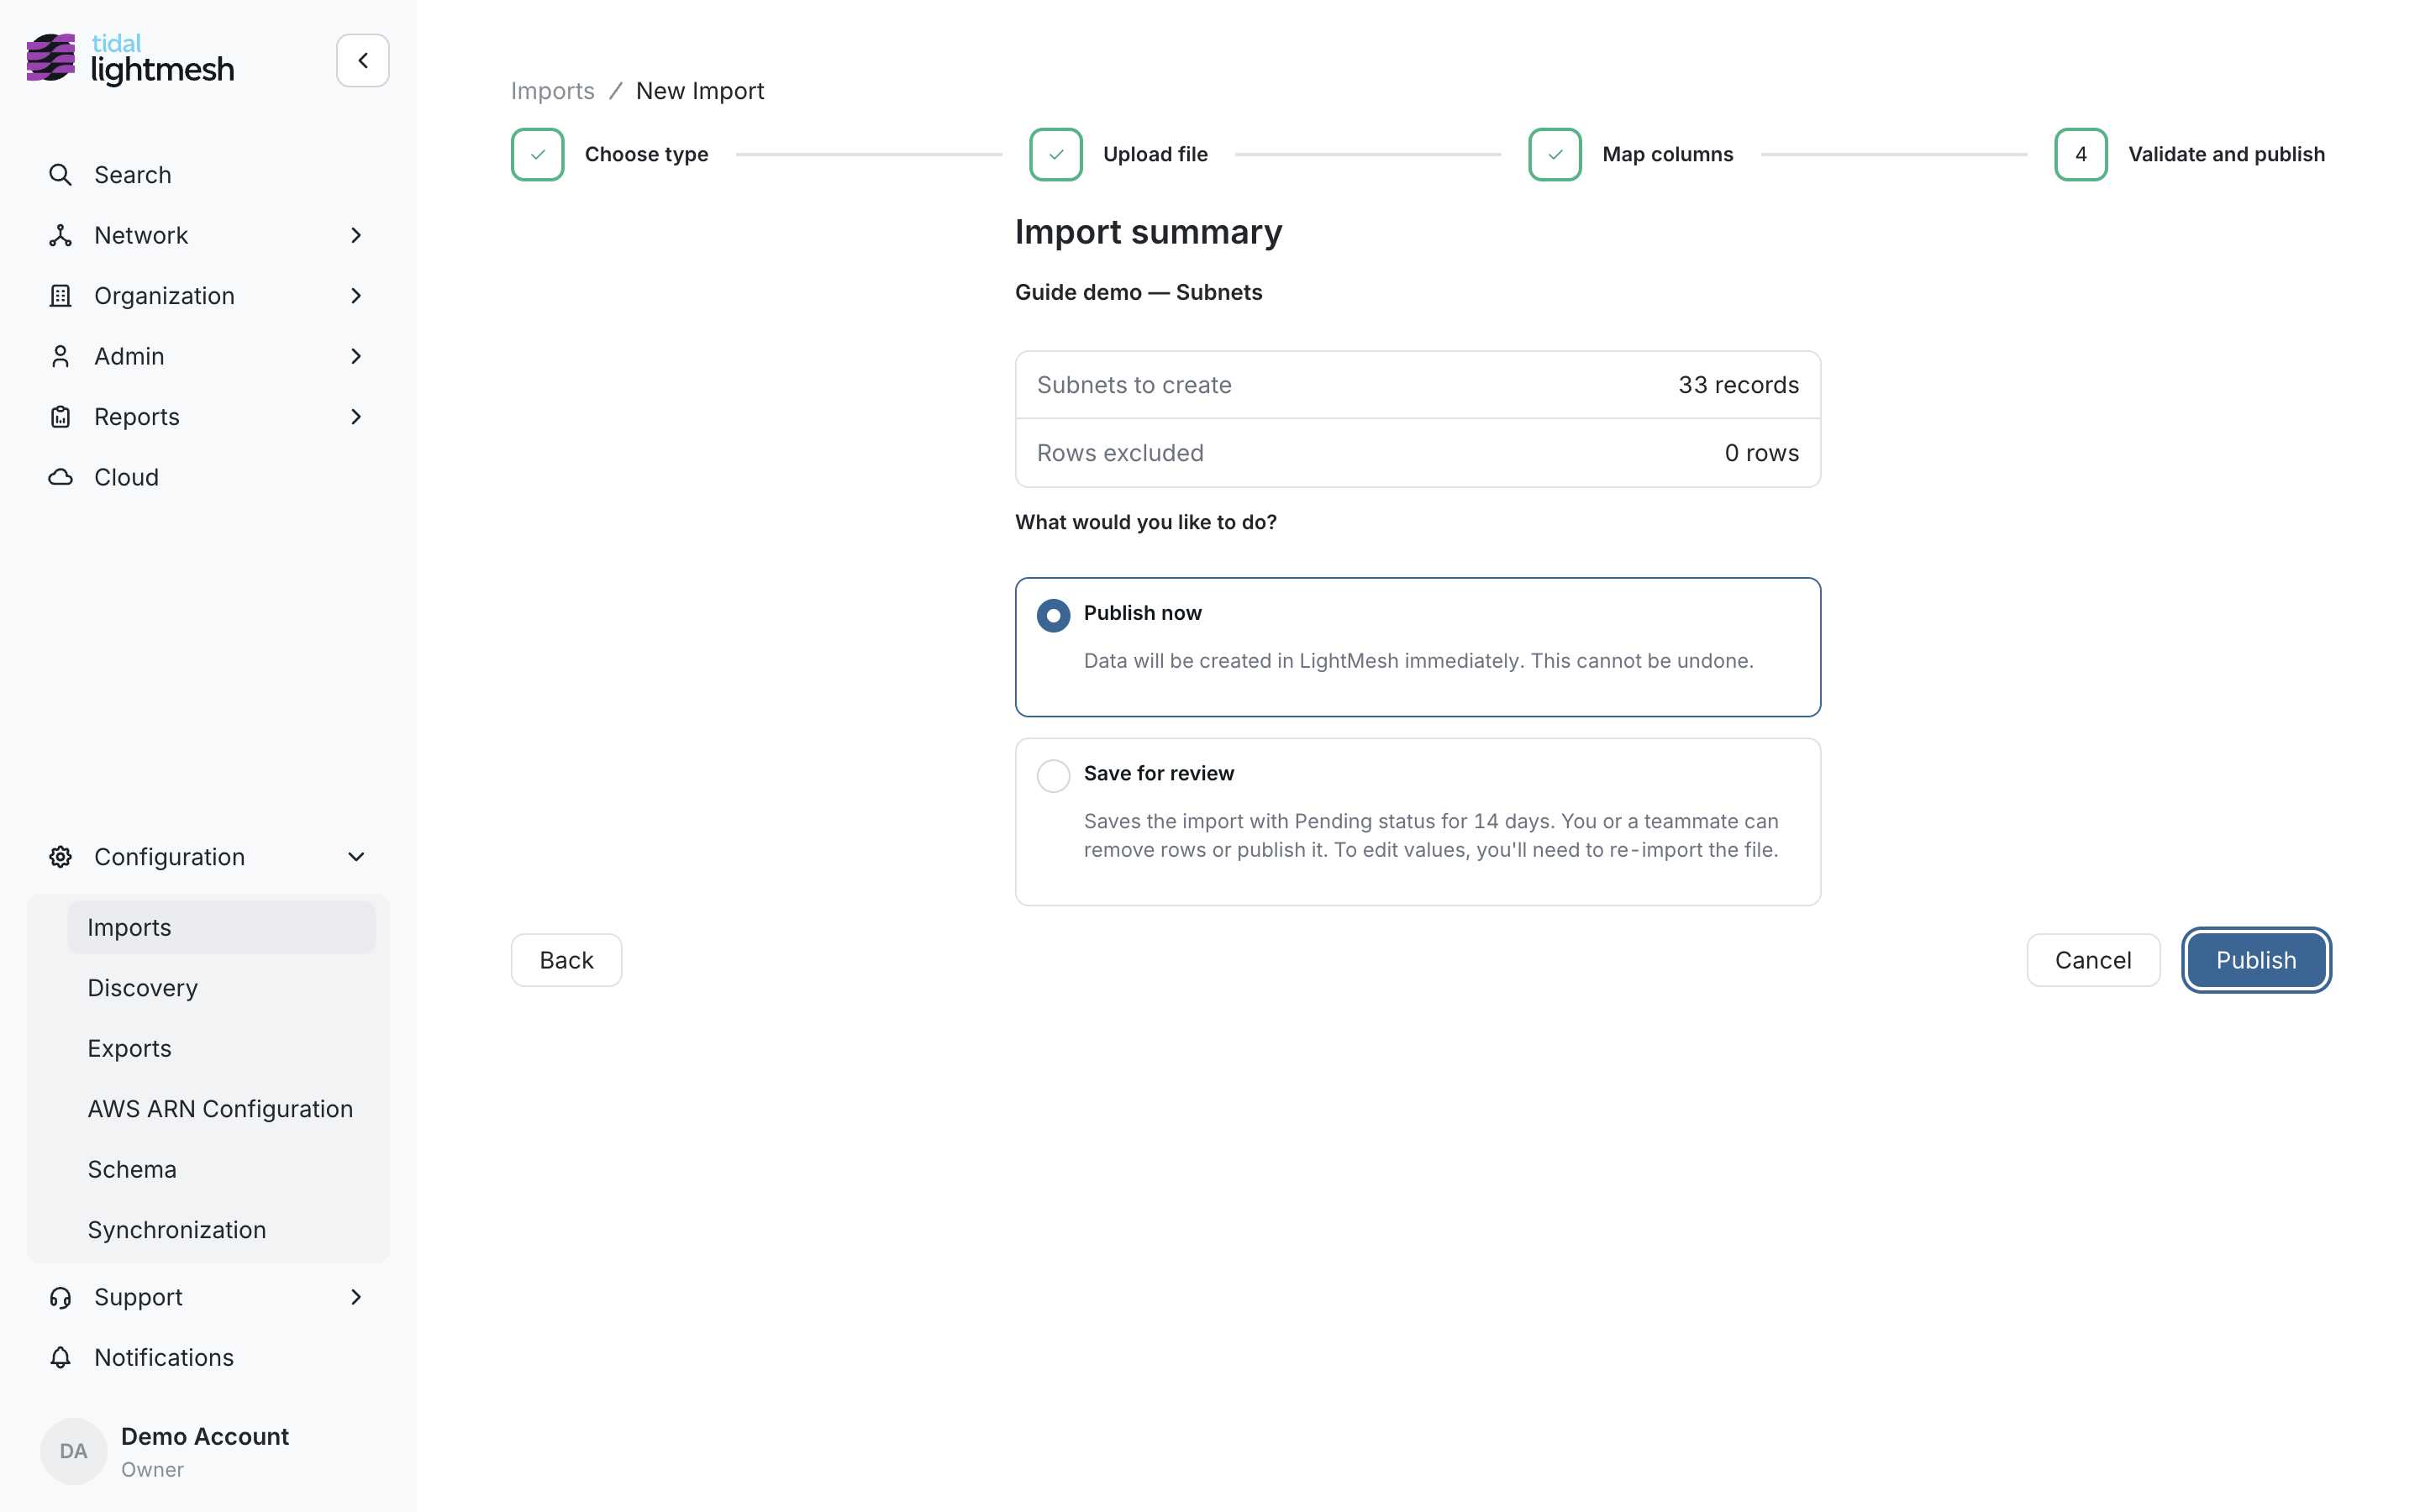Expand the Organization menu chevron
Viewport: 2420px width, 1512px height.
(x=356, y=296)
